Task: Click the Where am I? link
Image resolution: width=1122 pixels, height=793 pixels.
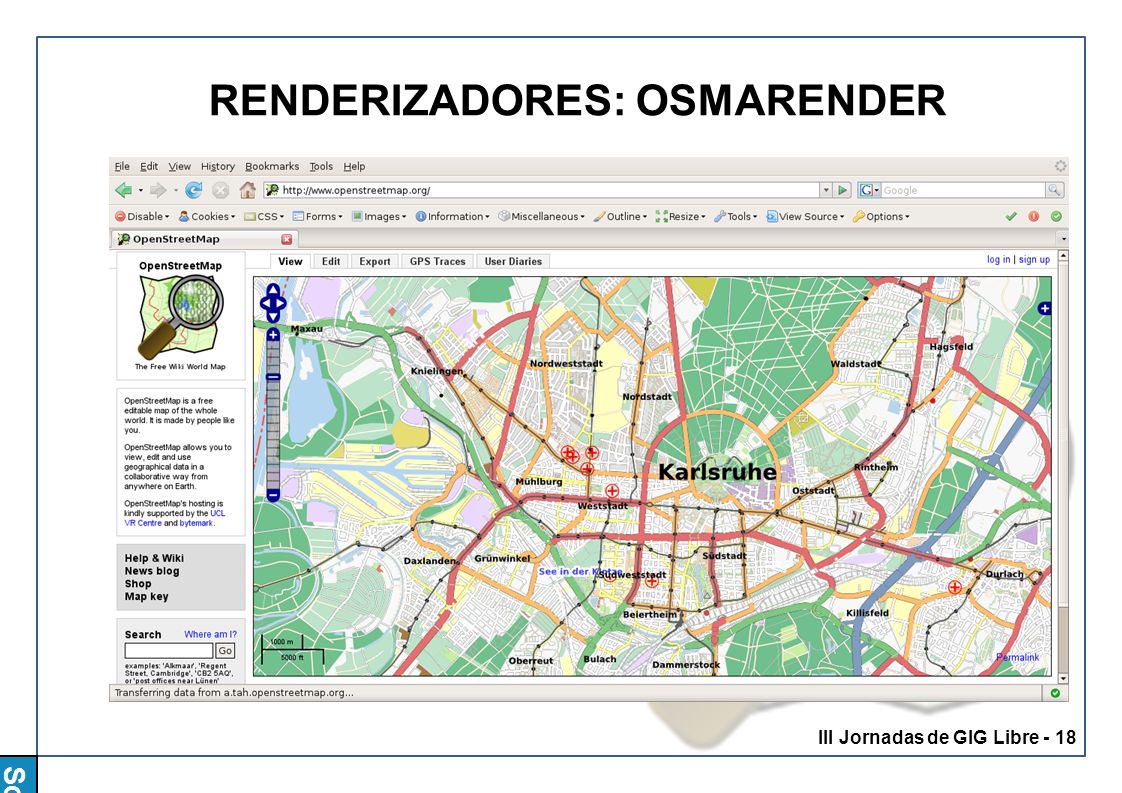Action: click(210, 634)
